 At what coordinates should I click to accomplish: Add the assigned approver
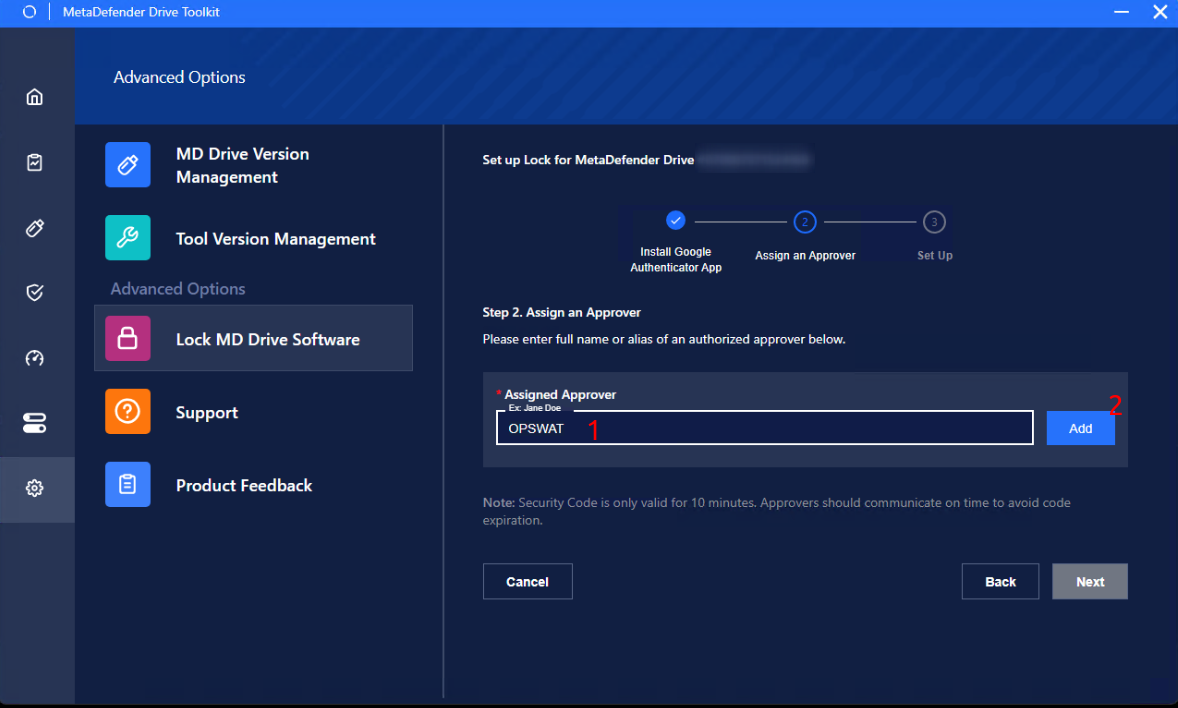(1080, 428)
